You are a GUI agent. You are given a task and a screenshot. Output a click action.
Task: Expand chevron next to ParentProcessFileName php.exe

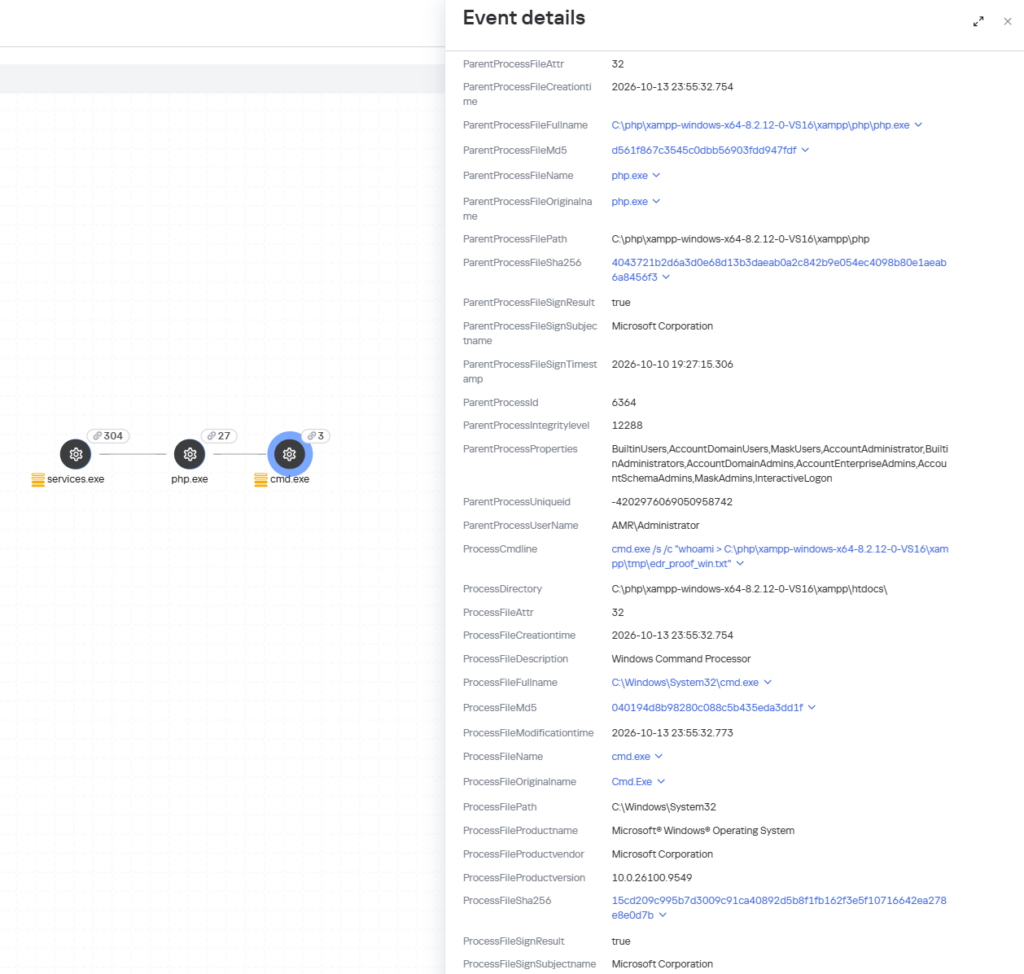(656, 175)
